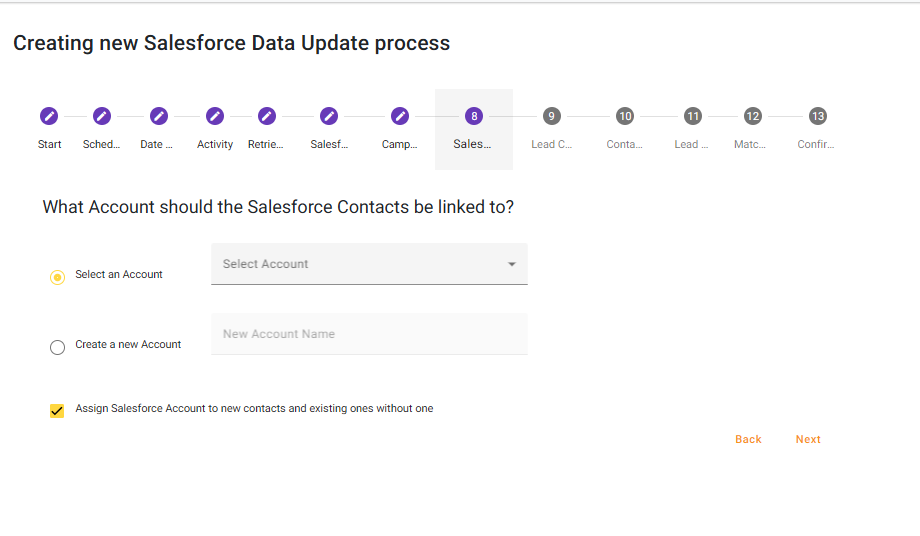Image resolution: width=920 pixels, height=536 pixels.
Task: Click the pencil icon above the Start step
Action: 49,116
